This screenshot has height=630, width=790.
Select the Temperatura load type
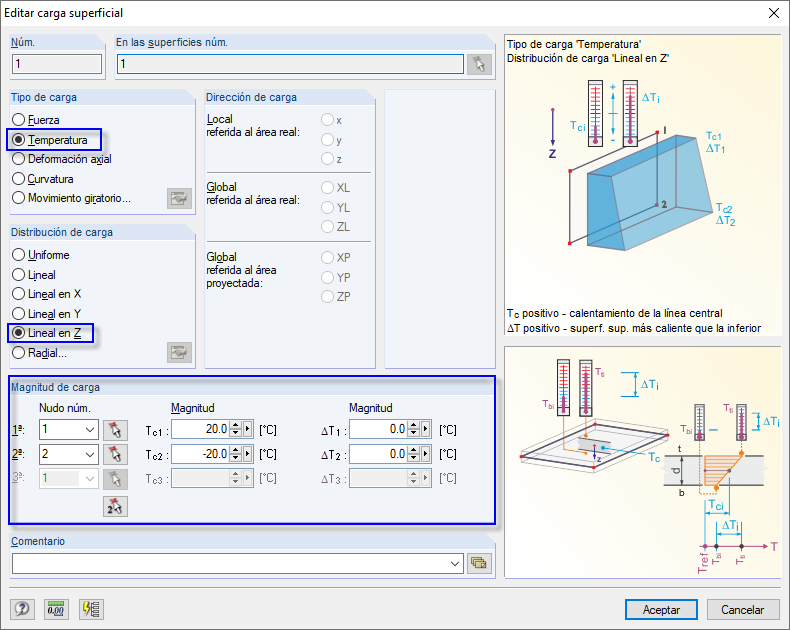pos(50,140)
